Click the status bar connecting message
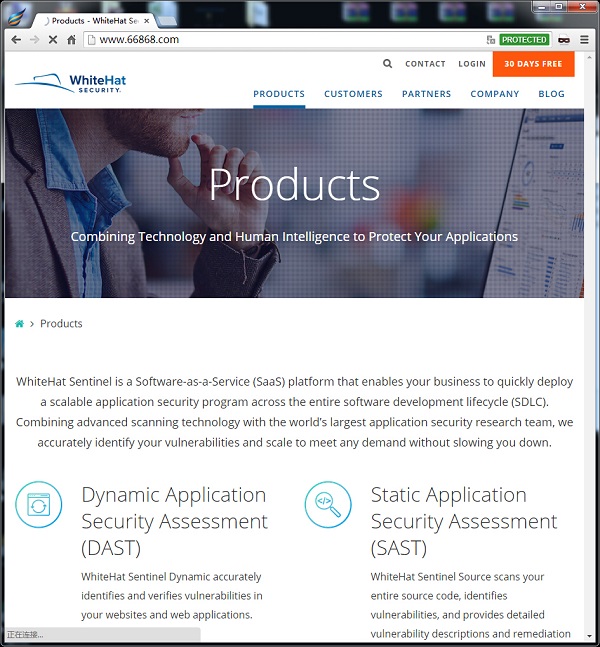The height and width of the screenshot is (647, 600). (x=103, y=634)
